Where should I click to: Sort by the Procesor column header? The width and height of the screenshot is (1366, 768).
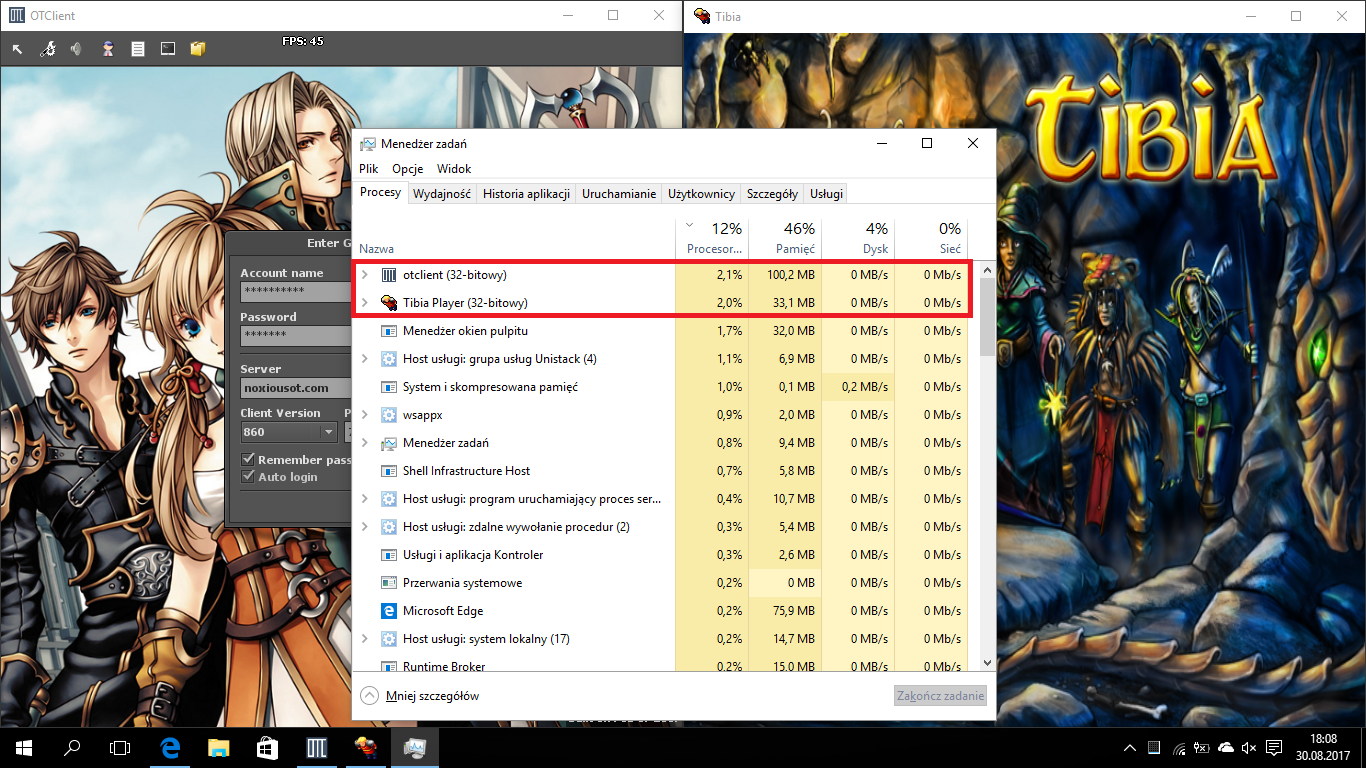click(712, 239)
